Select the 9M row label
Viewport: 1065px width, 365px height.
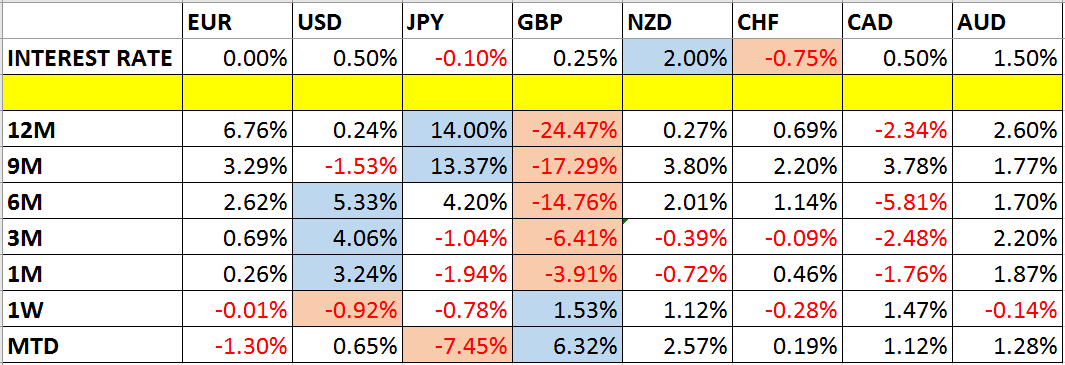tap(92, 166)
